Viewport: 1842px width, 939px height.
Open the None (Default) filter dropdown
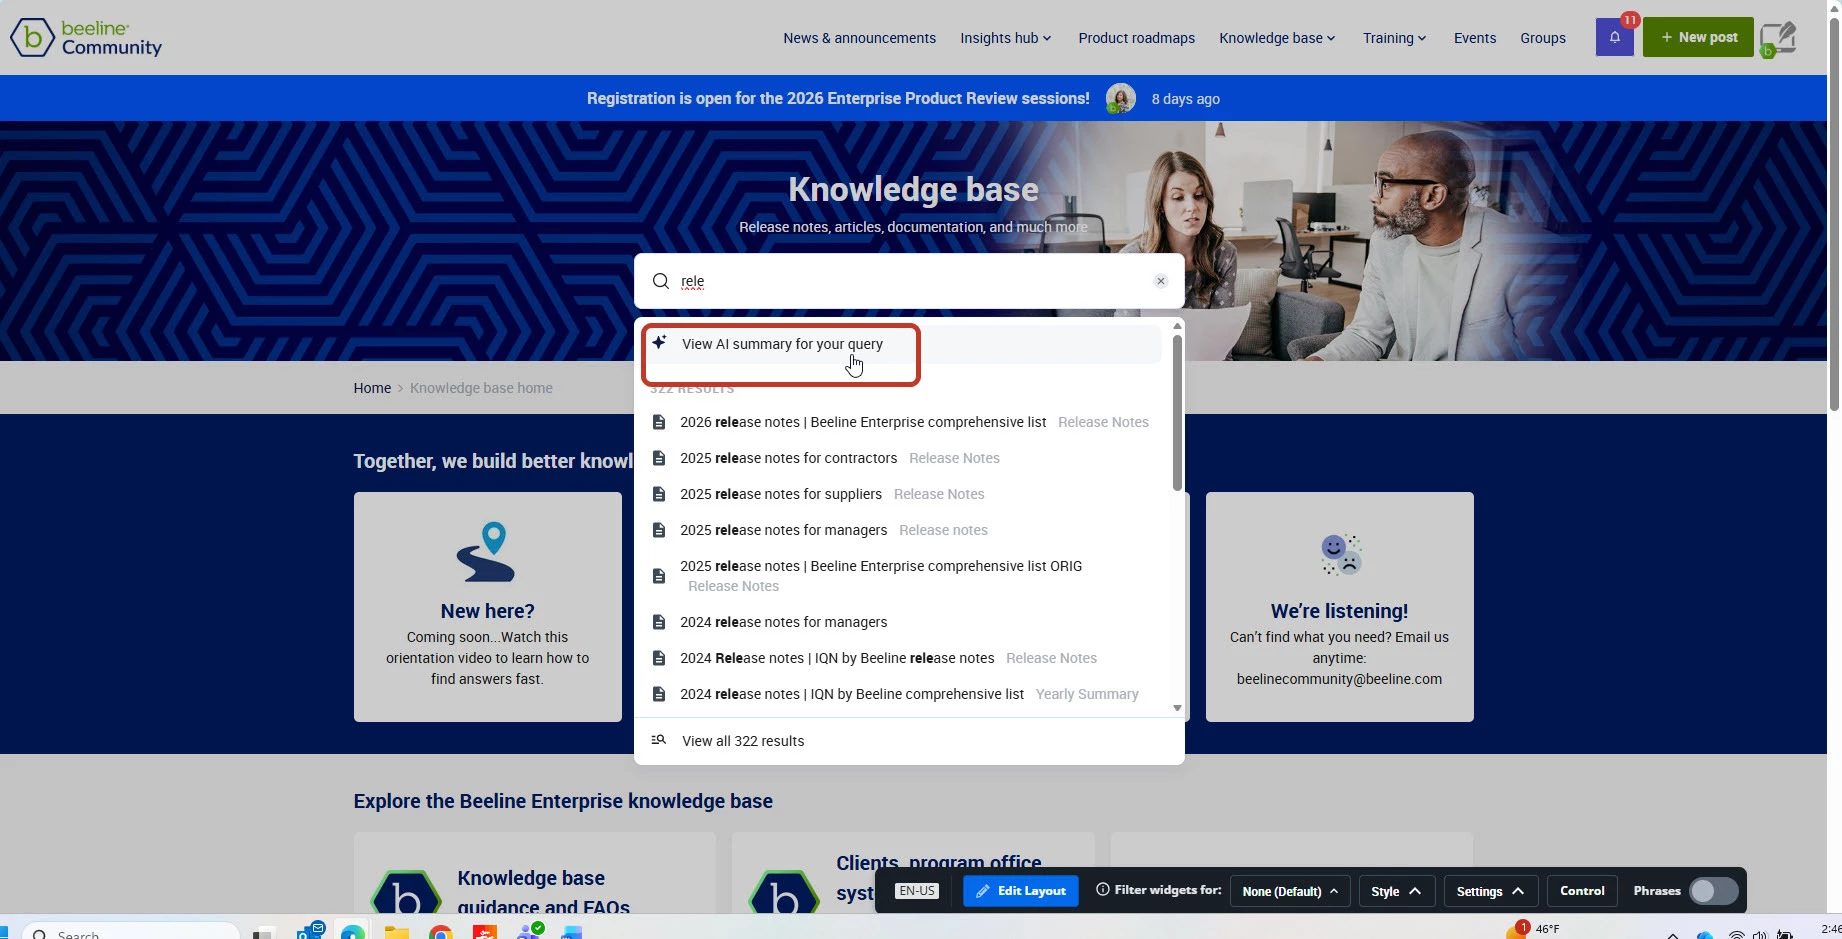(1290, 891)
